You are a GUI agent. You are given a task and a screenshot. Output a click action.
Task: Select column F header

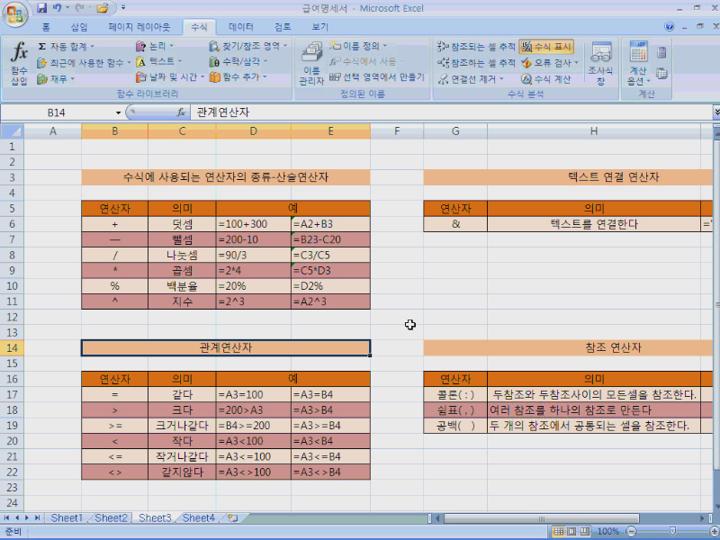pyautogui.click(x=397, y=131)
